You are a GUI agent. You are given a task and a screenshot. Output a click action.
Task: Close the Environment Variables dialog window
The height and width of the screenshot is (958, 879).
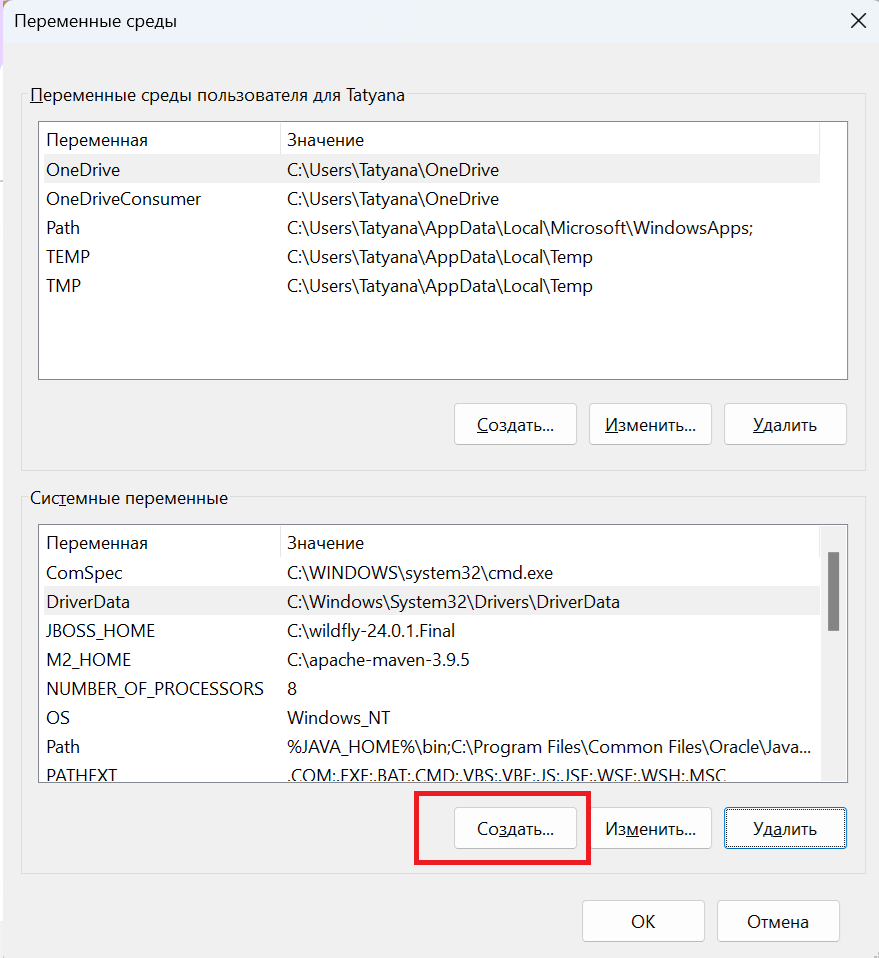857,20
